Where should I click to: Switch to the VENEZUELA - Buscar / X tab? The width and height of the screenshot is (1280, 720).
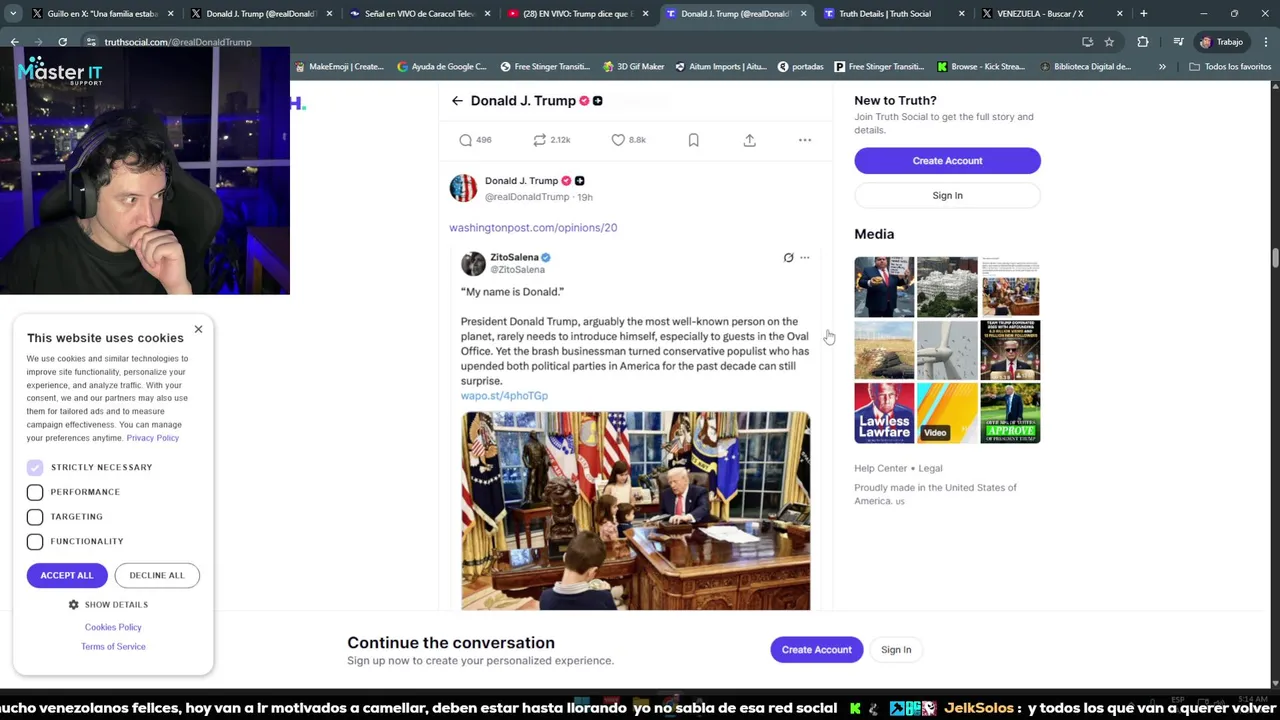click(x=1051, y=14)
